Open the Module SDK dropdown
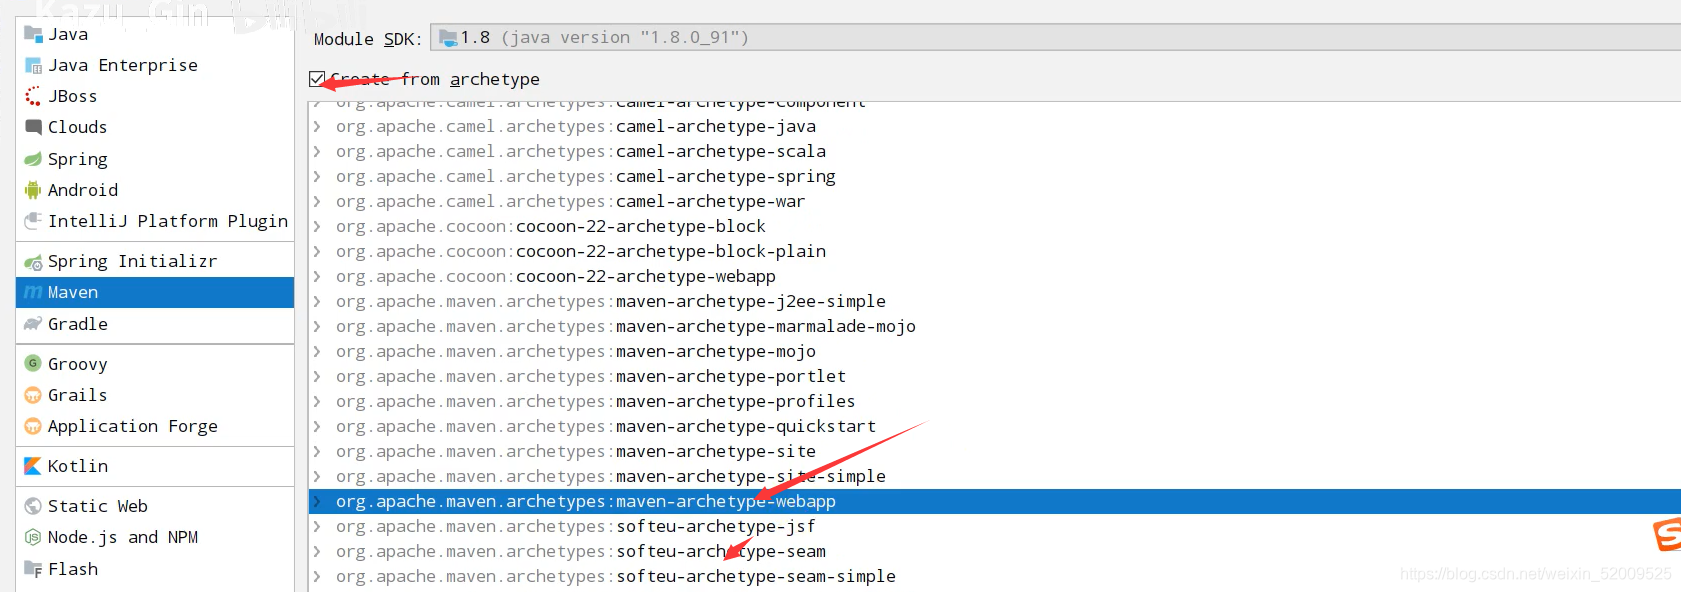Viewport: 1681px width, 592px height. click(x=1055, y=38)
